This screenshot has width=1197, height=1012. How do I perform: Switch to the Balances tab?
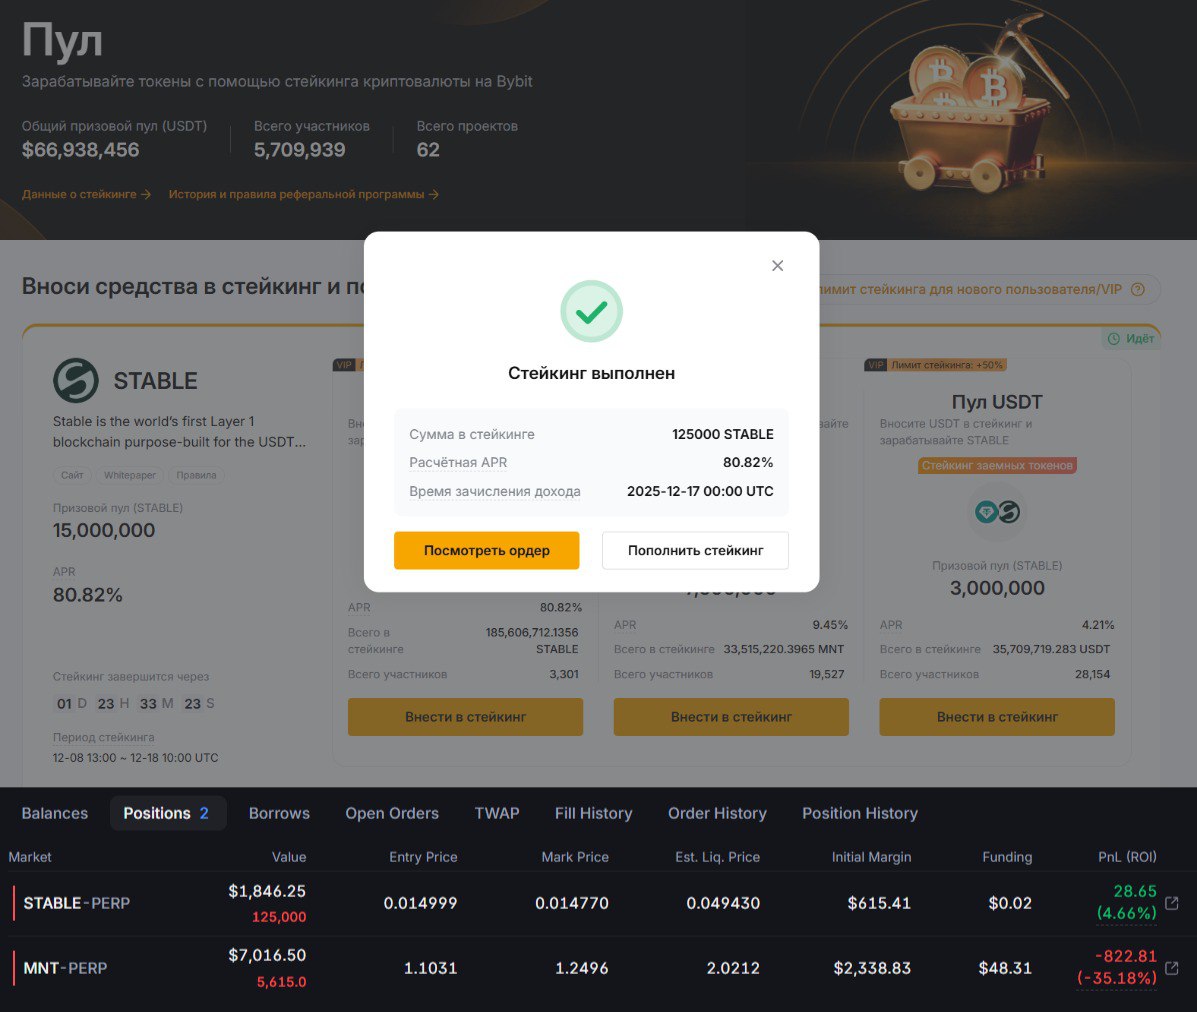point(55,813)
